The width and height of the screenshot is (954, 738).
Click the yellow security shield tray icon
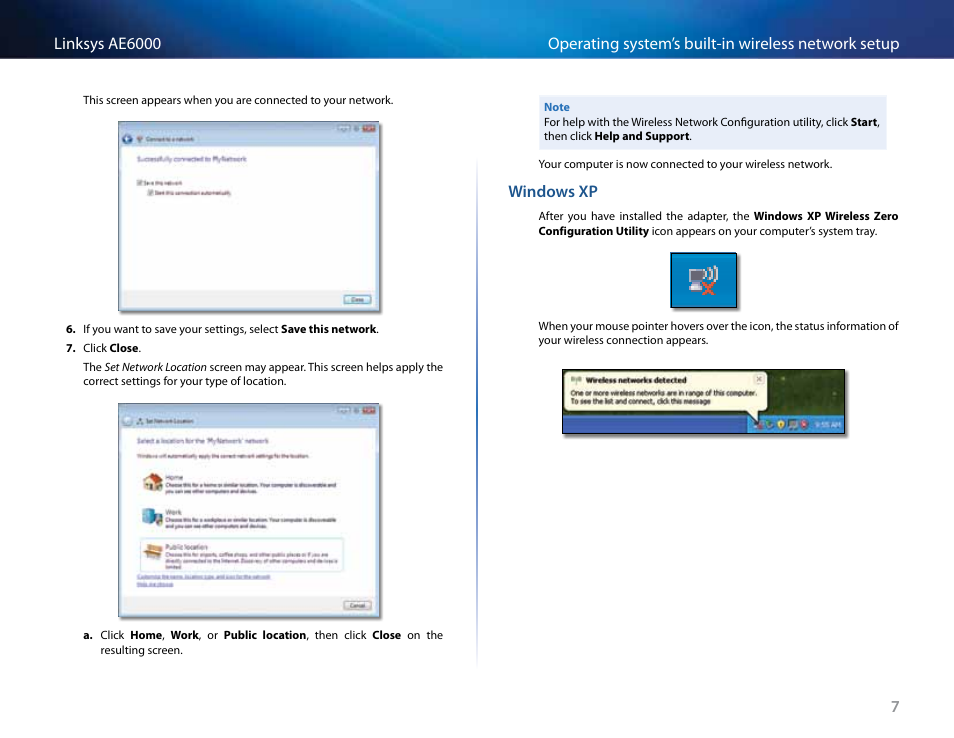[x=781, y=424]
